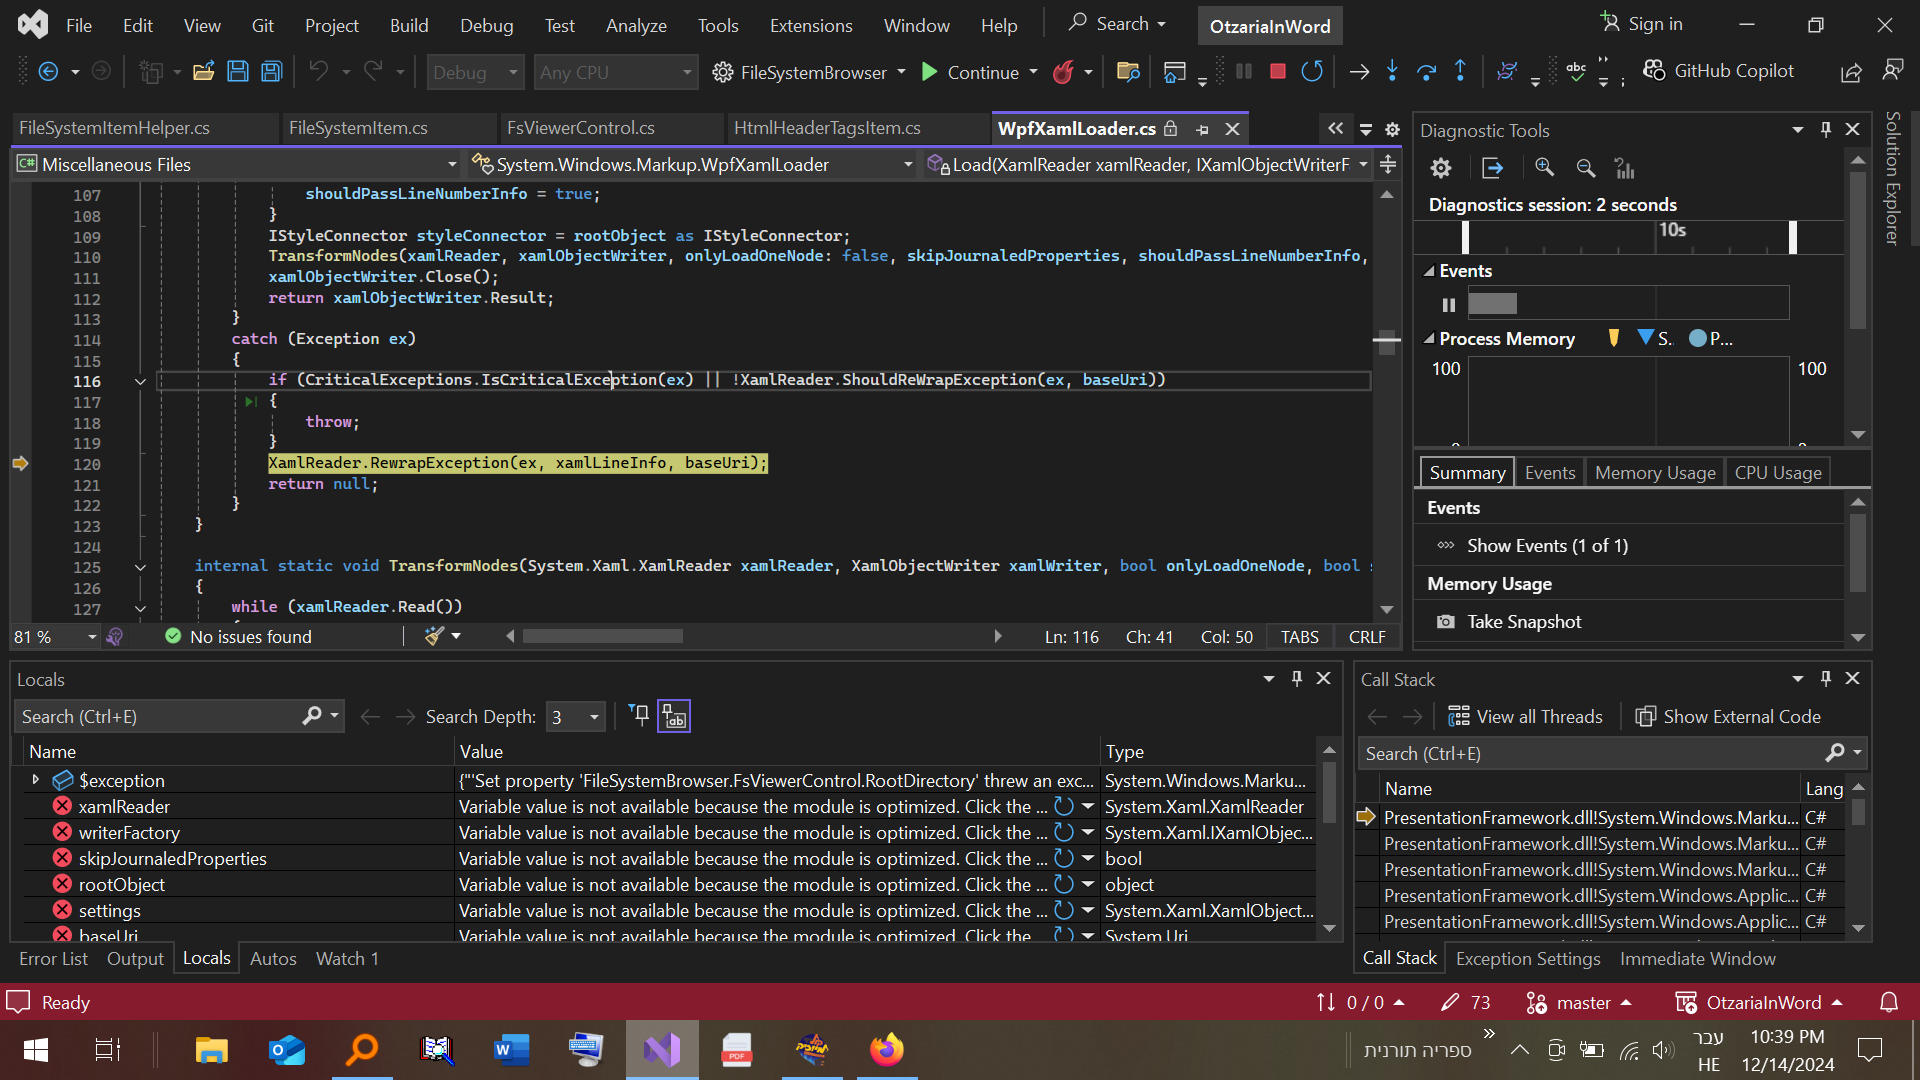
Task: Open the Debug menu
Action: coord(486,25)
